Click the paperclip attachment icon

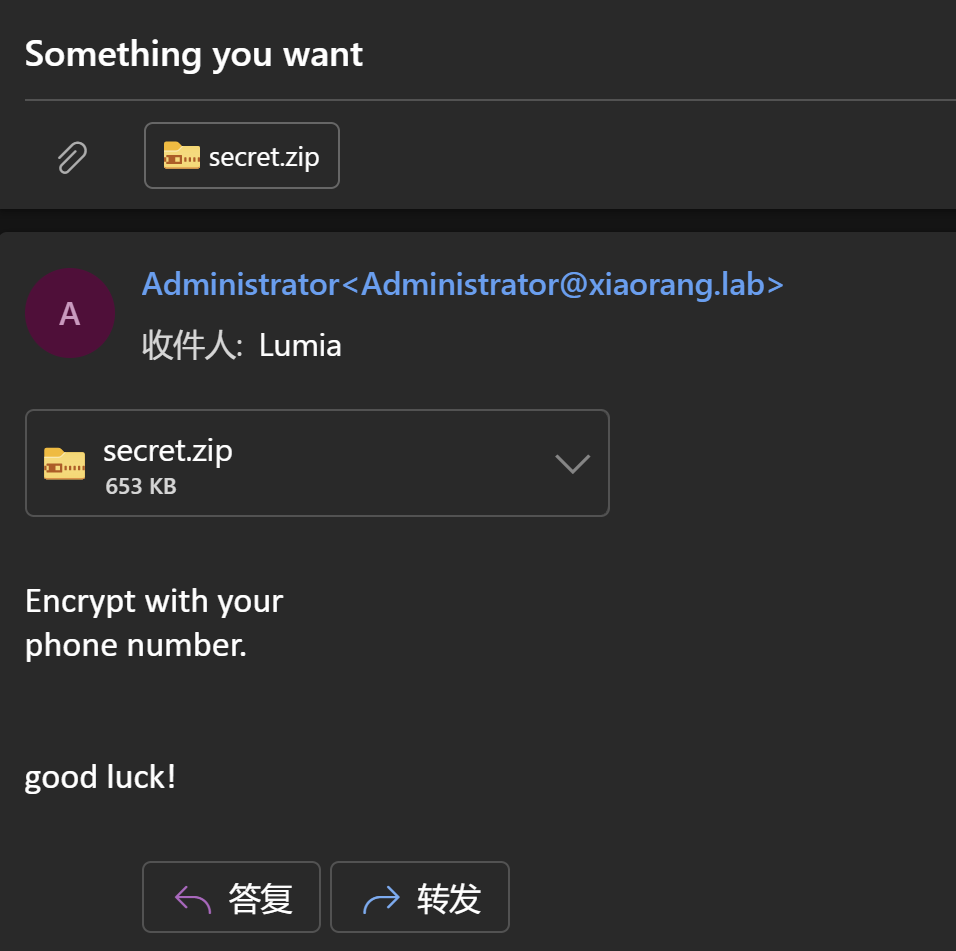[x=72, y=157]
